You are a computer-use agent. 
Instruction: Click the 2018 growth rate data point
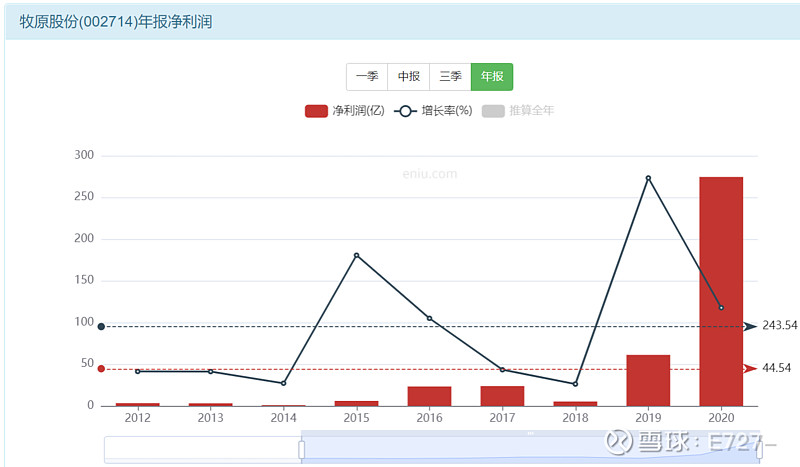575,384
